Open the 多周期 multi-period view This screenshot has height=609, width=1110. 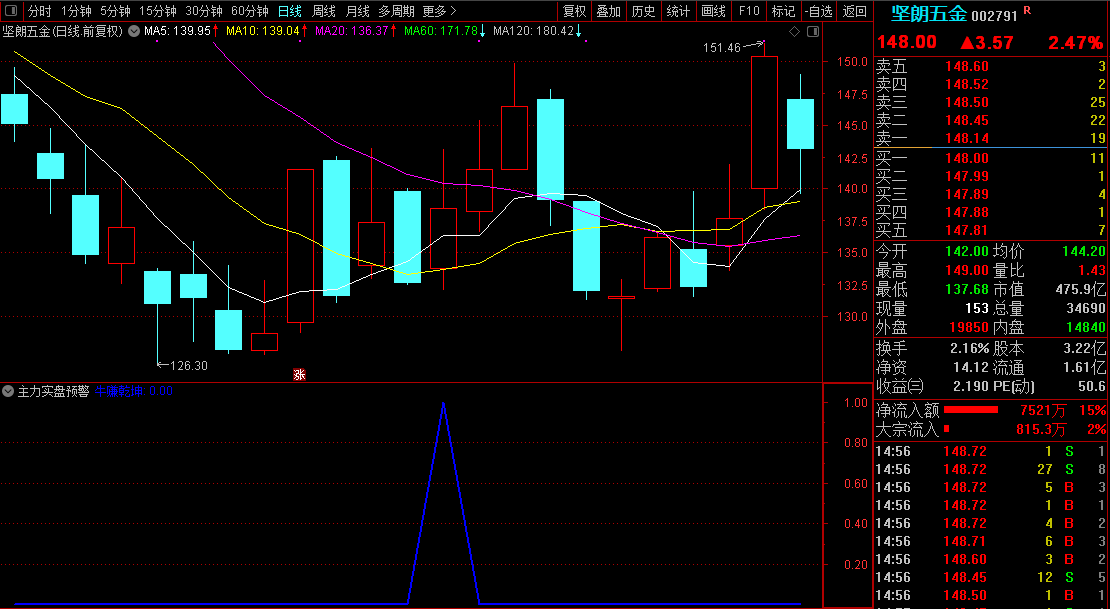[397, 11]
